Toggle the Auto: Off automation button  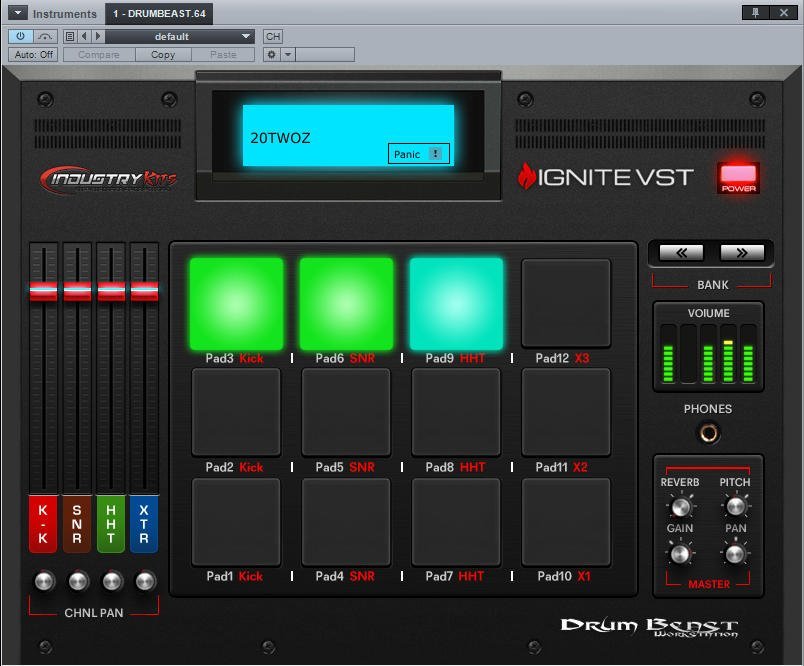click(x=34, y=55)
